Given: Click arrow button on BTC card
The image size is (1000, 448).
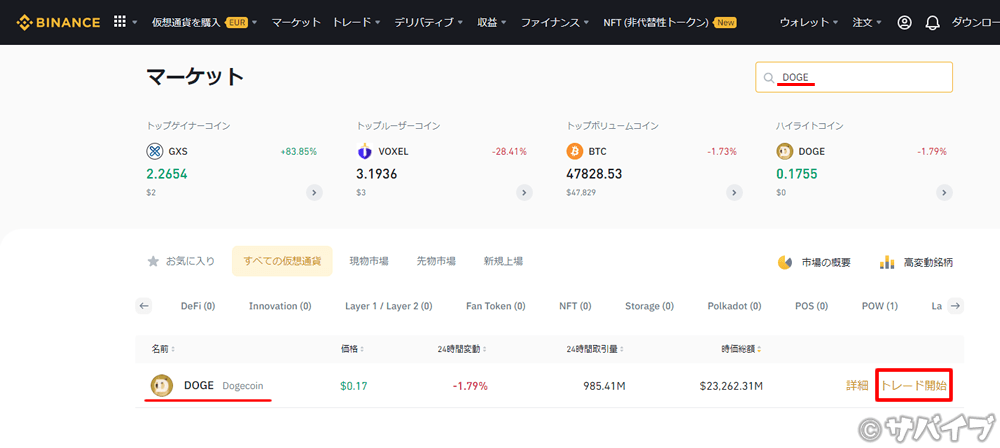Looking at the screenshot, I should click(735, 193).
